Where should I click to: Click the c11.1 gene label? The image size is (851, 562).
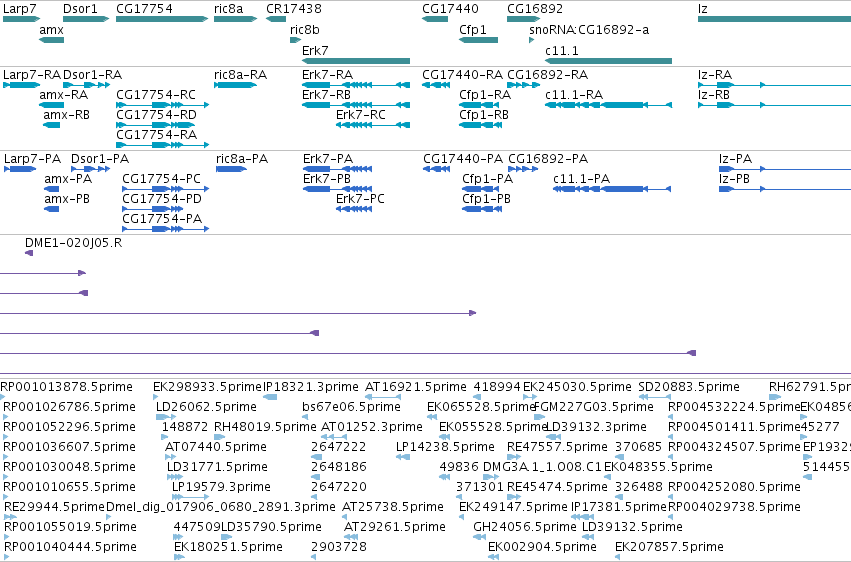[x=562, y=50]
